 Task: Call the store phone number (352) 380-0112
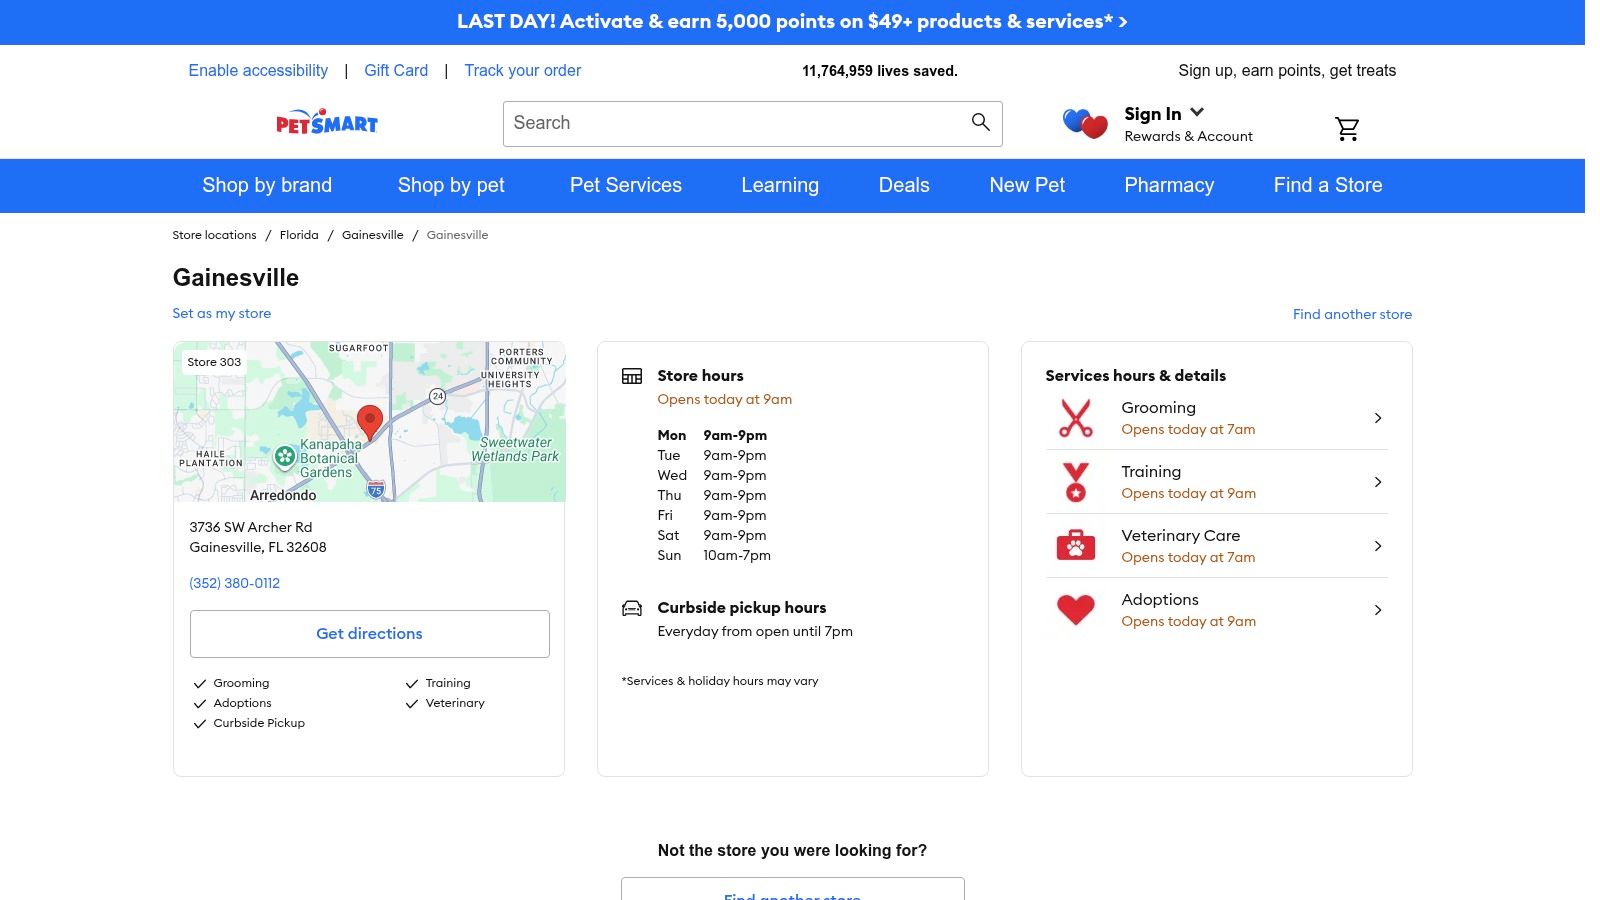(235, 583)
